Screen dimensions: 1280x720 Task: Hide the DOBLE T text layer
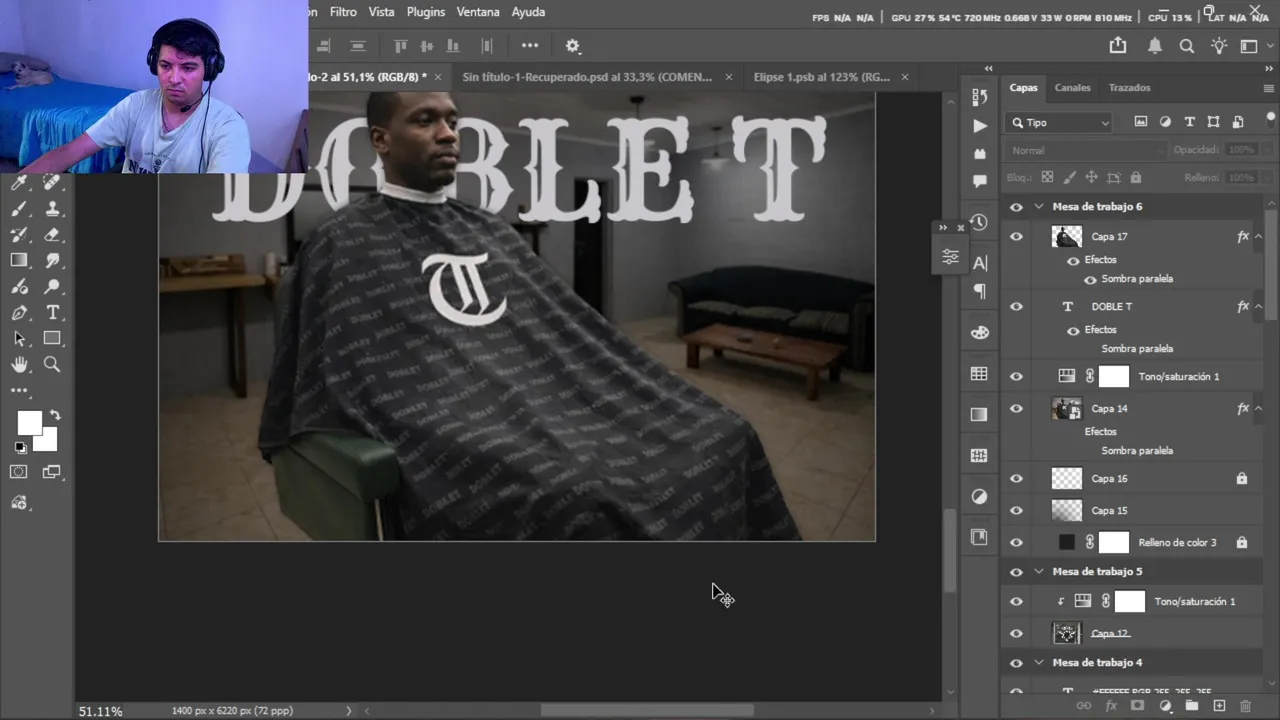pyautogui.click(x=1016, y=307)
